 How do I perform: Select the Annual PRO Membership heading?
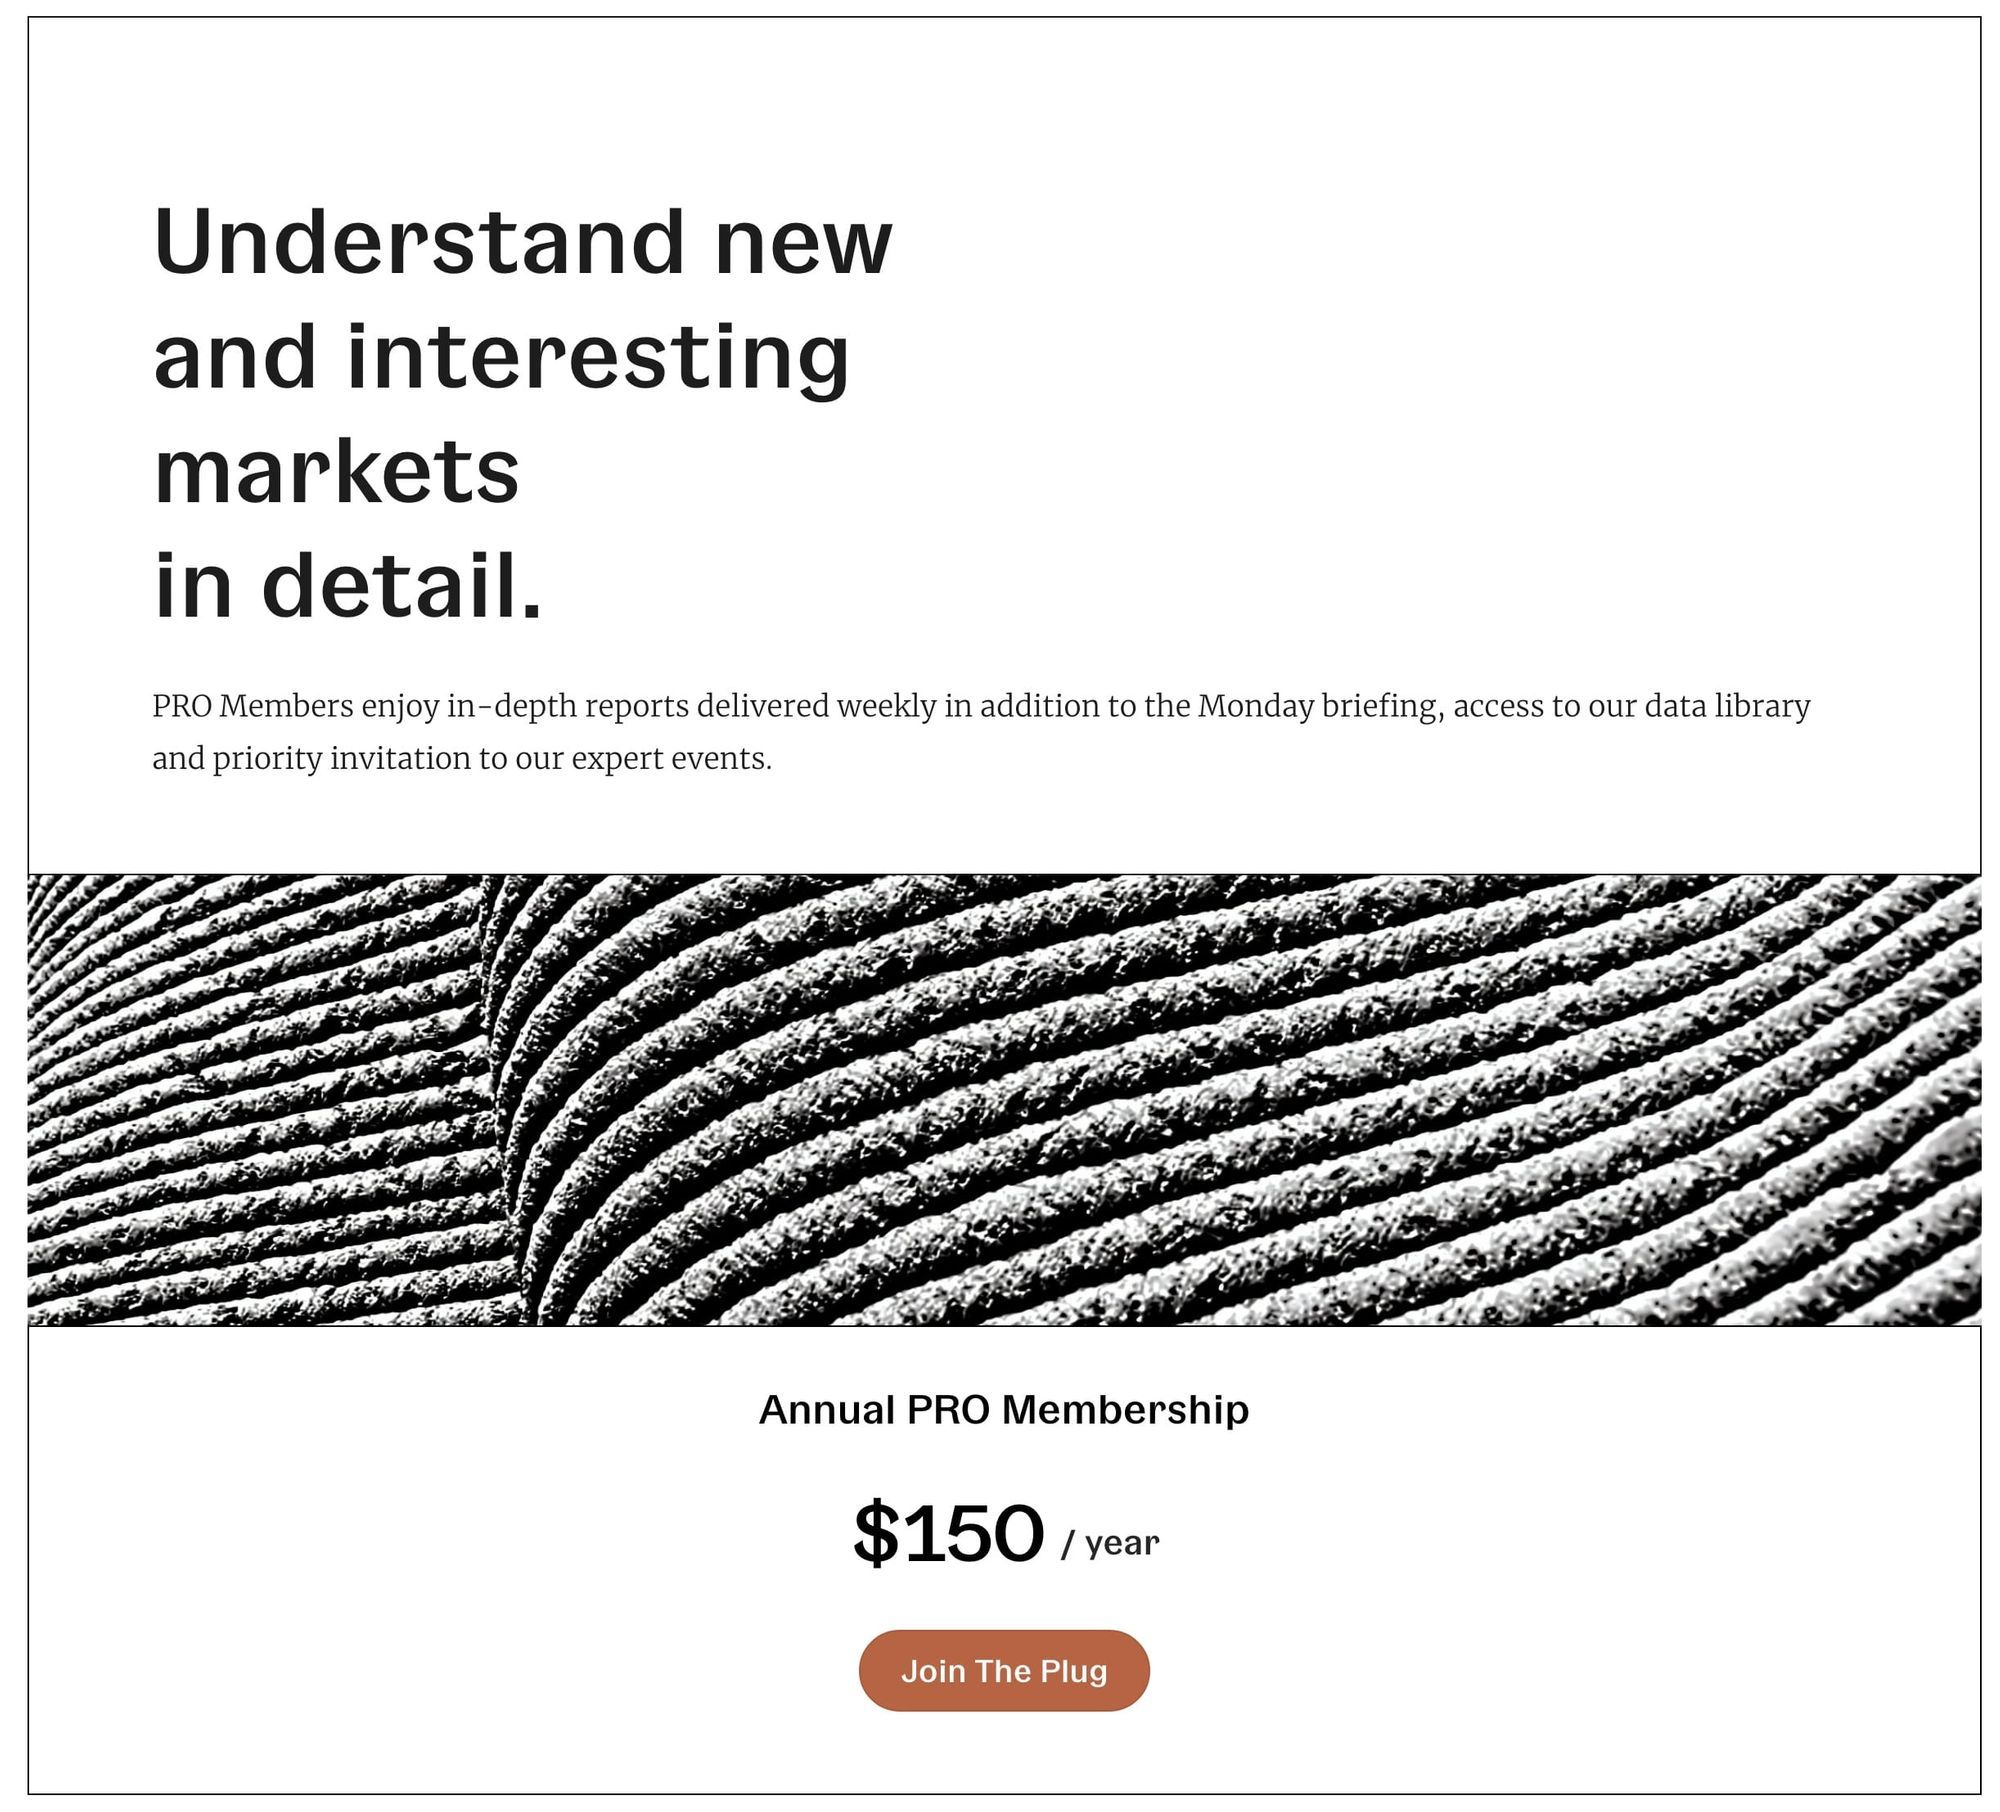click(1004, 1410)
